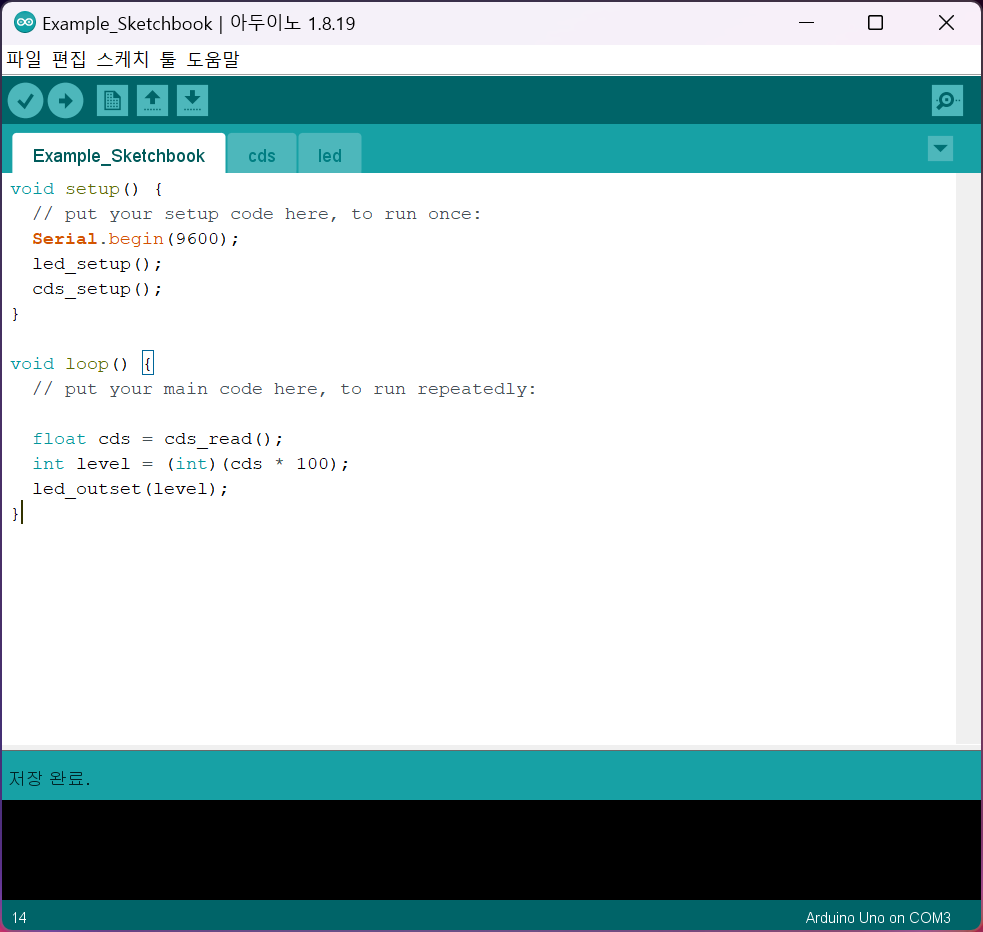Image resolution: width=983 pixels, height=932 pixels.
Task: Click the Arduino logo in the title bar
Action: 24,23
